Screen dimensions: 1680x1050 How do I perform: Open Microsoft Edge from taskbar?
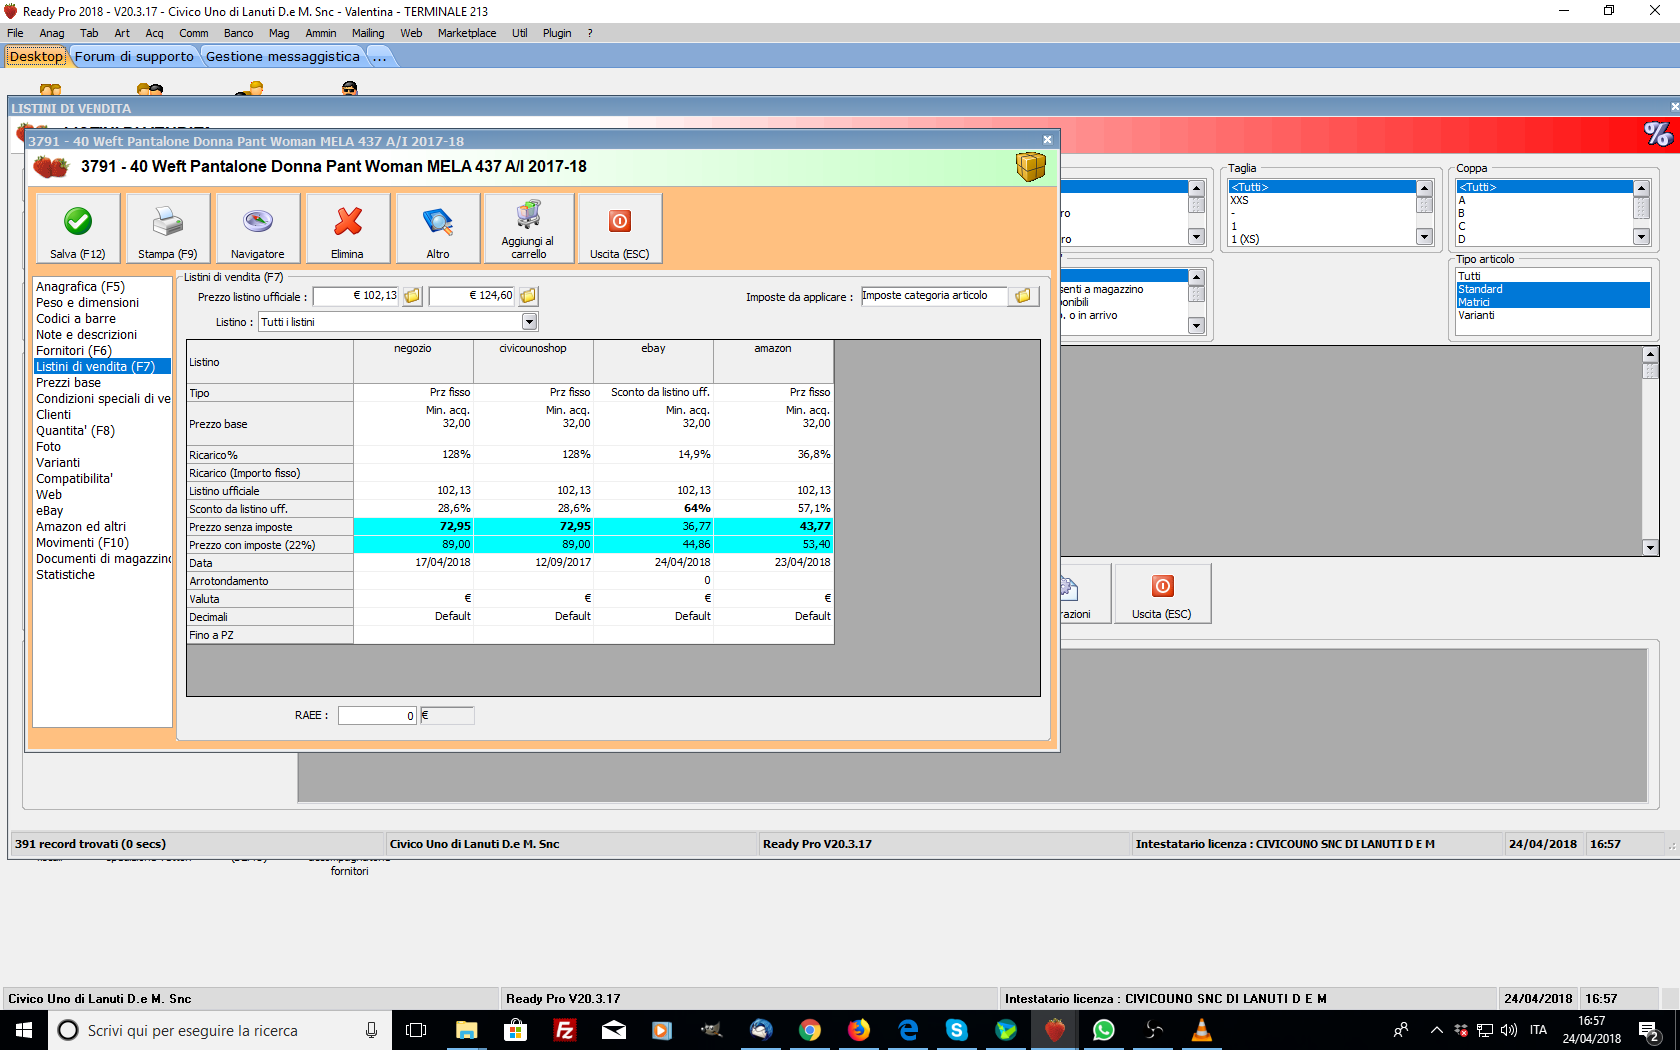click(907, 1030)
